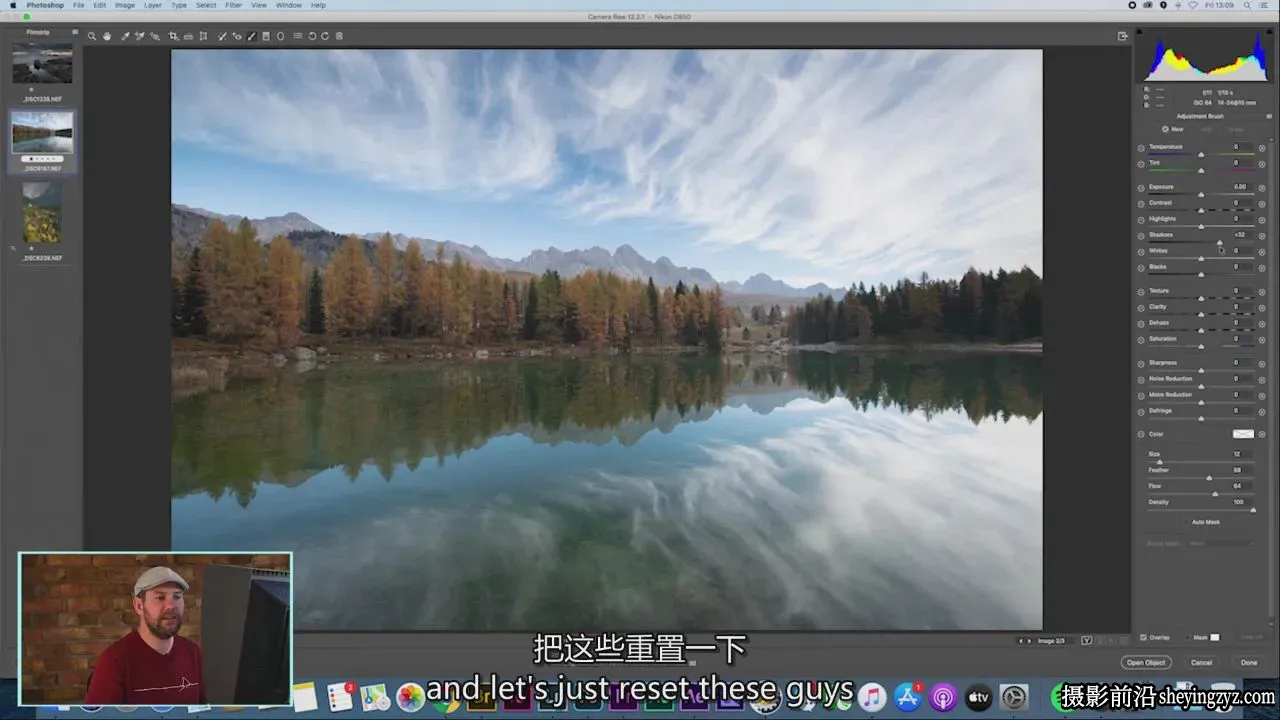
Task: Decrease Sharpness with minus icon
Action: pos(1141,364)
